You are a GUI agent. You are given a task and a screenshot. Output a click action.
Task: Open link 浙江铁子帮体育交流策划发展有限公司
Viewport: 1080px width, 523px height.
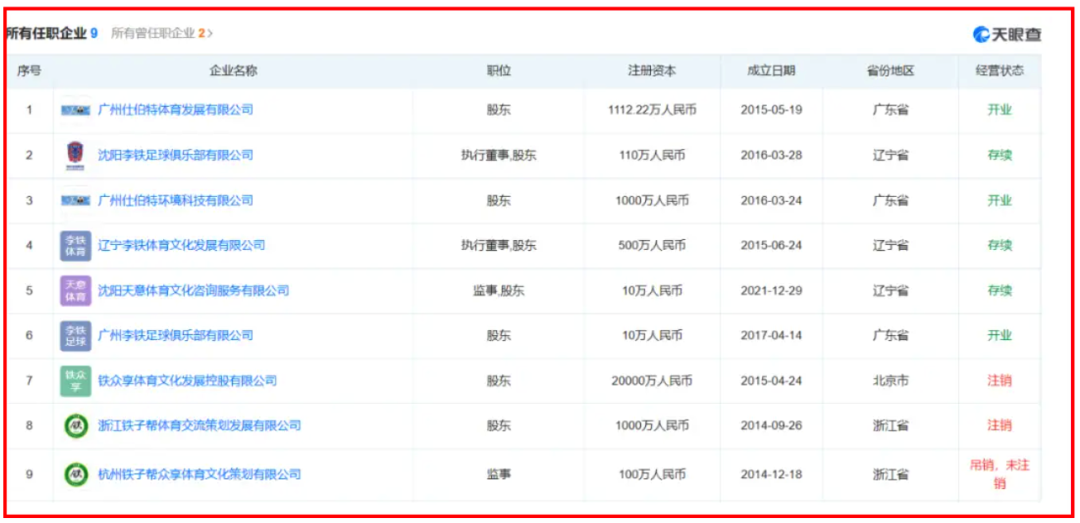coord(199,426)
